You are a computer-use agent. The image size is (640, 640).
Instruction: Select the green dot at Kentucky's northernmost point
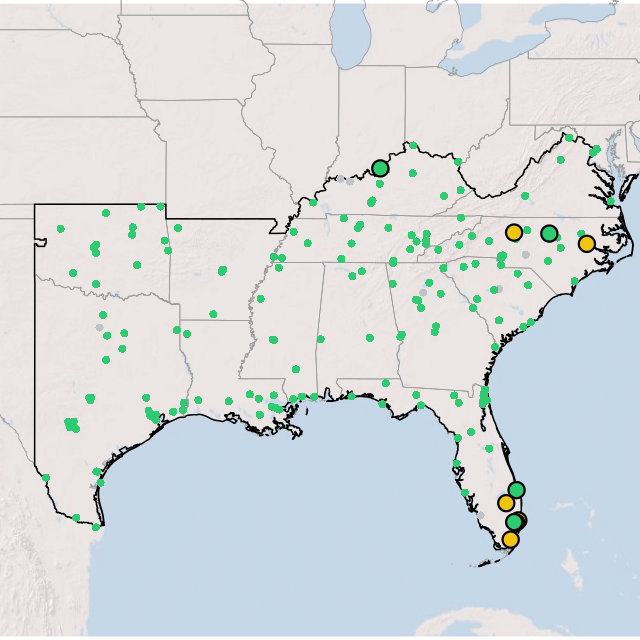pyautogui.click(x=413, y=145)
